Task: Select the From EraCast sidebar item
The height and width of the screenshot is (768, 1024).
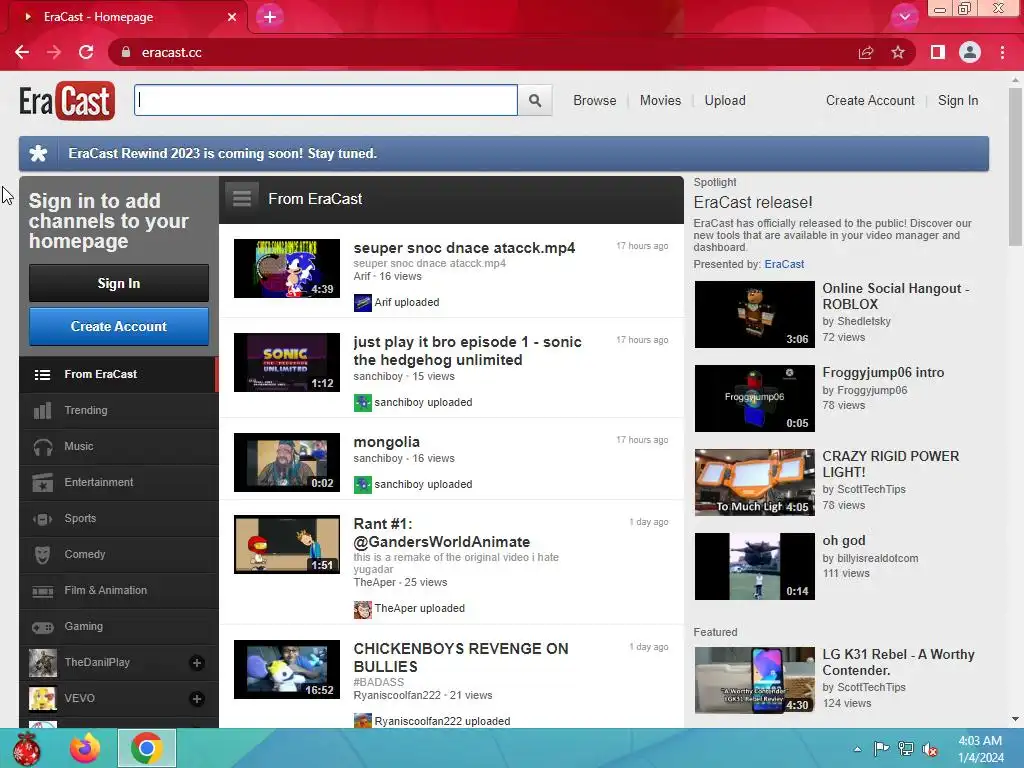Action: click(x=119, y=374)
